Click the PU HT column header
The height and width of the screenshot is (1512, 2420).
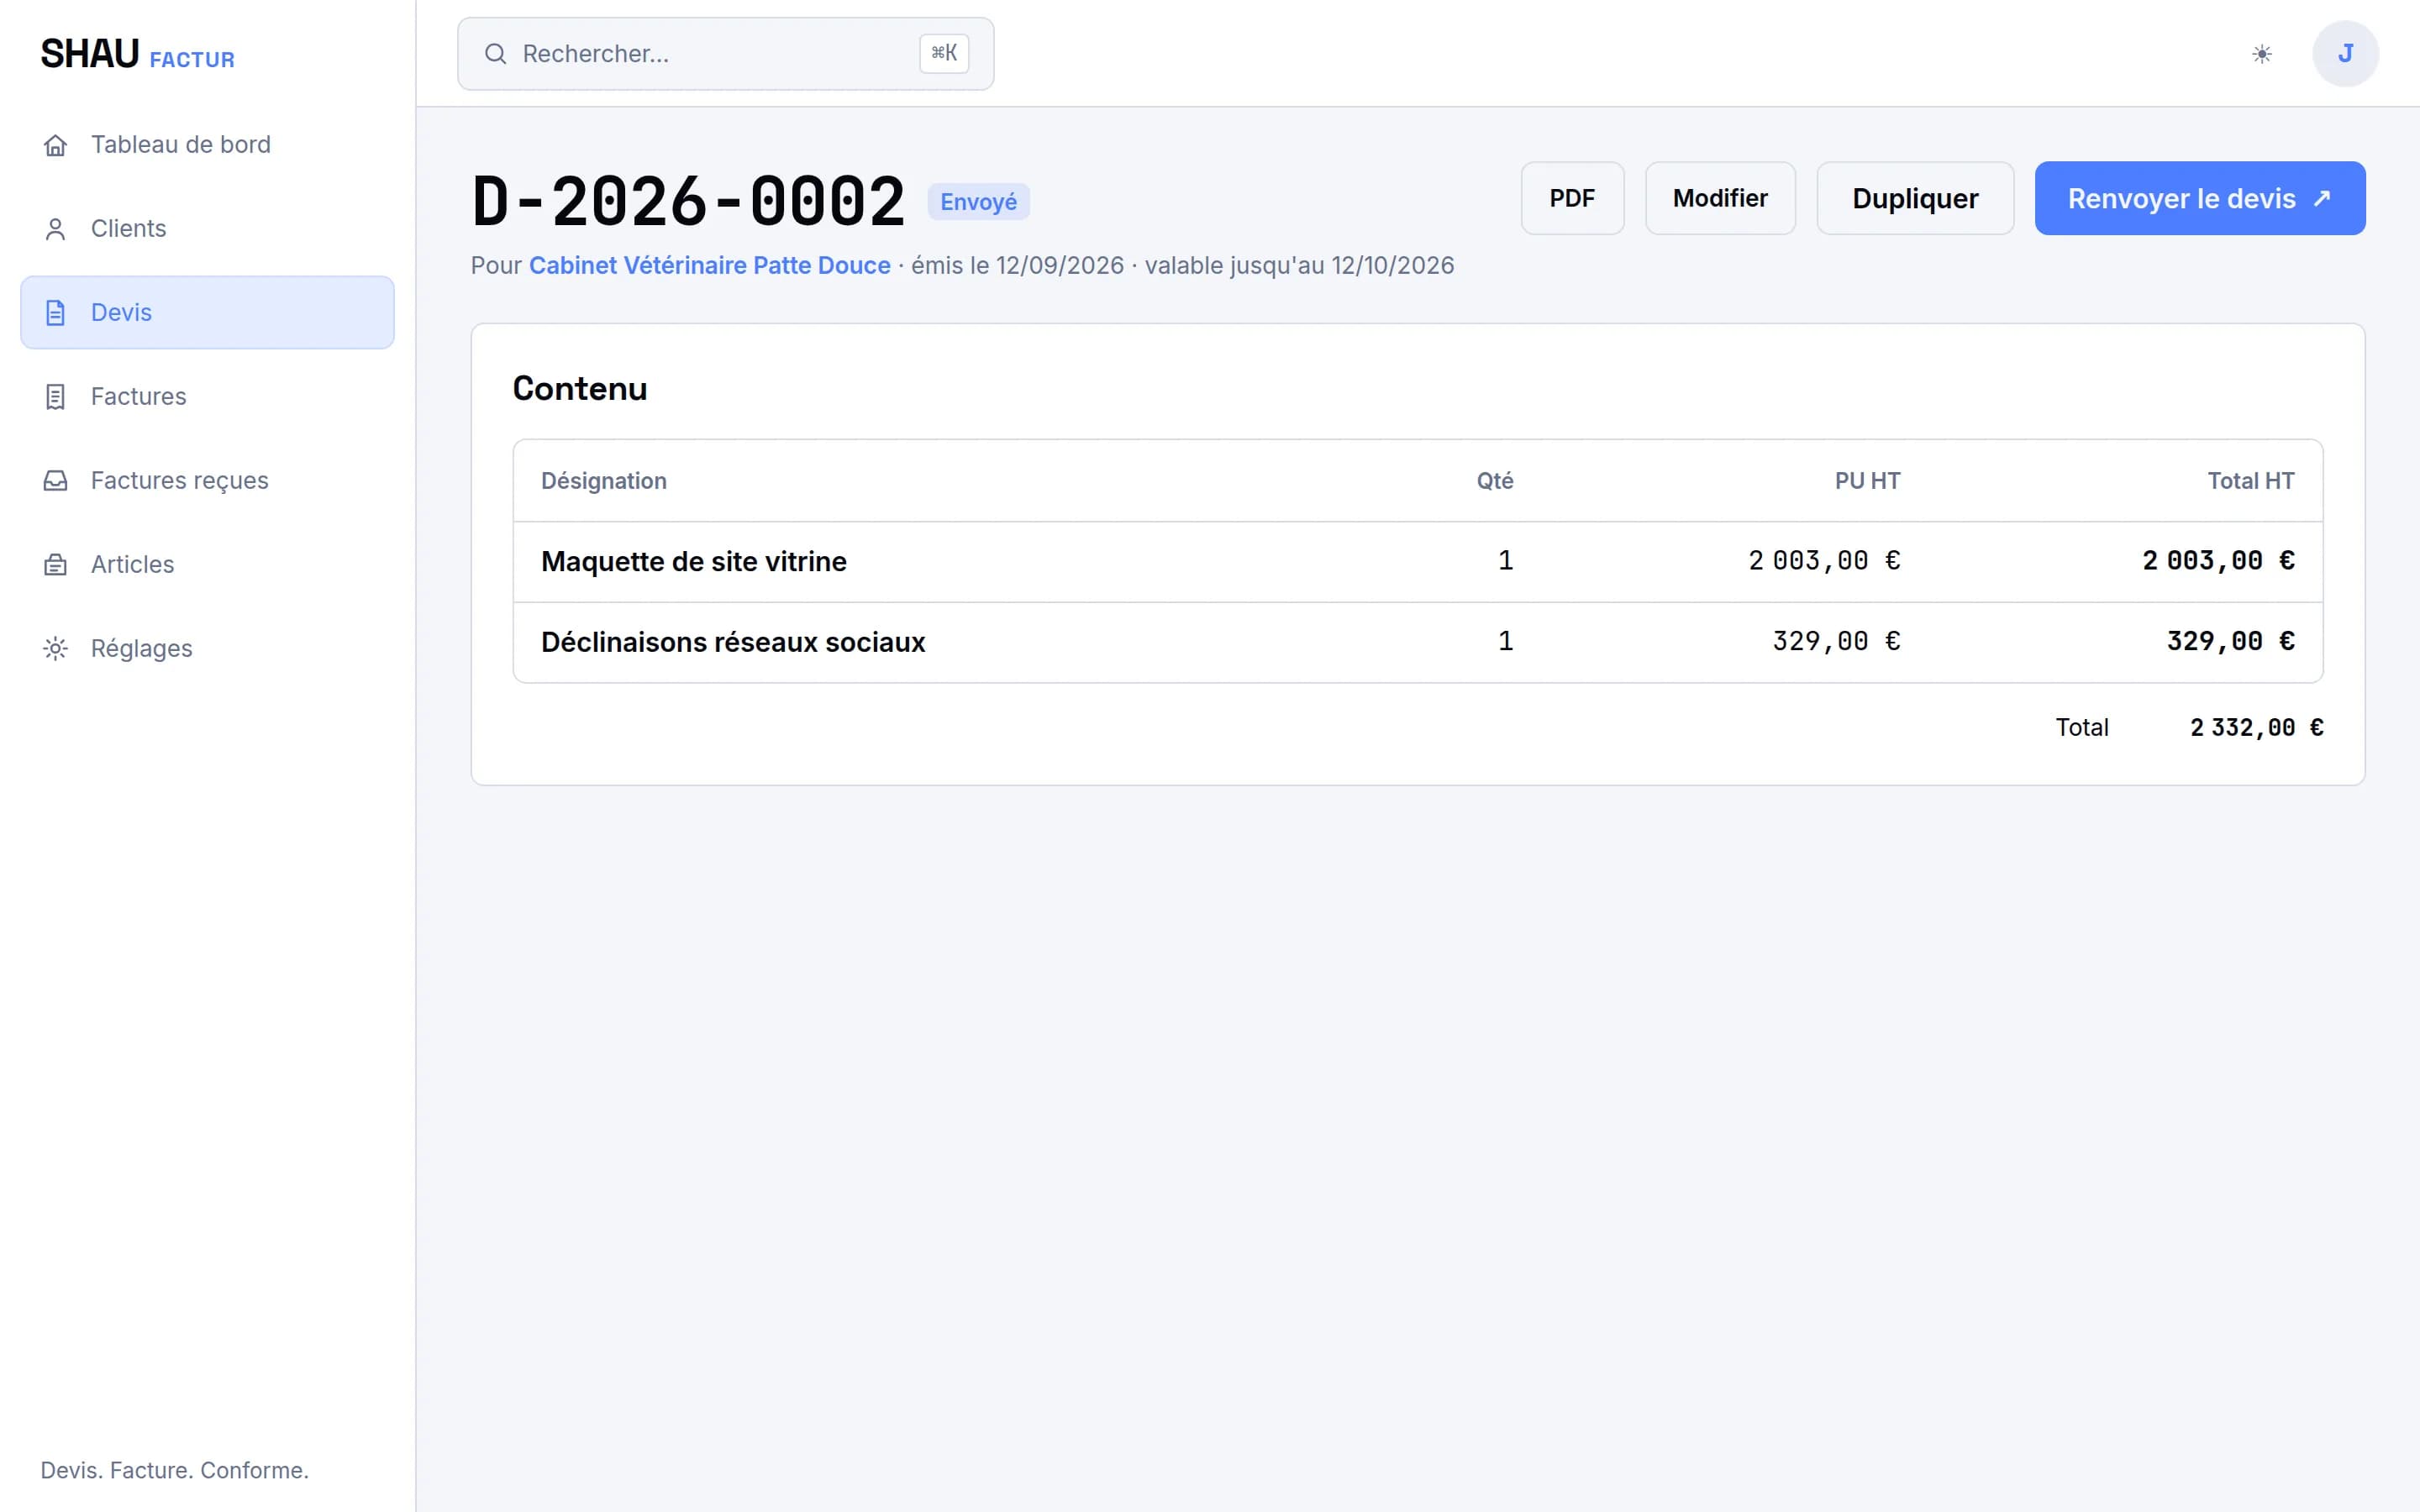[x=1867, y=481]
